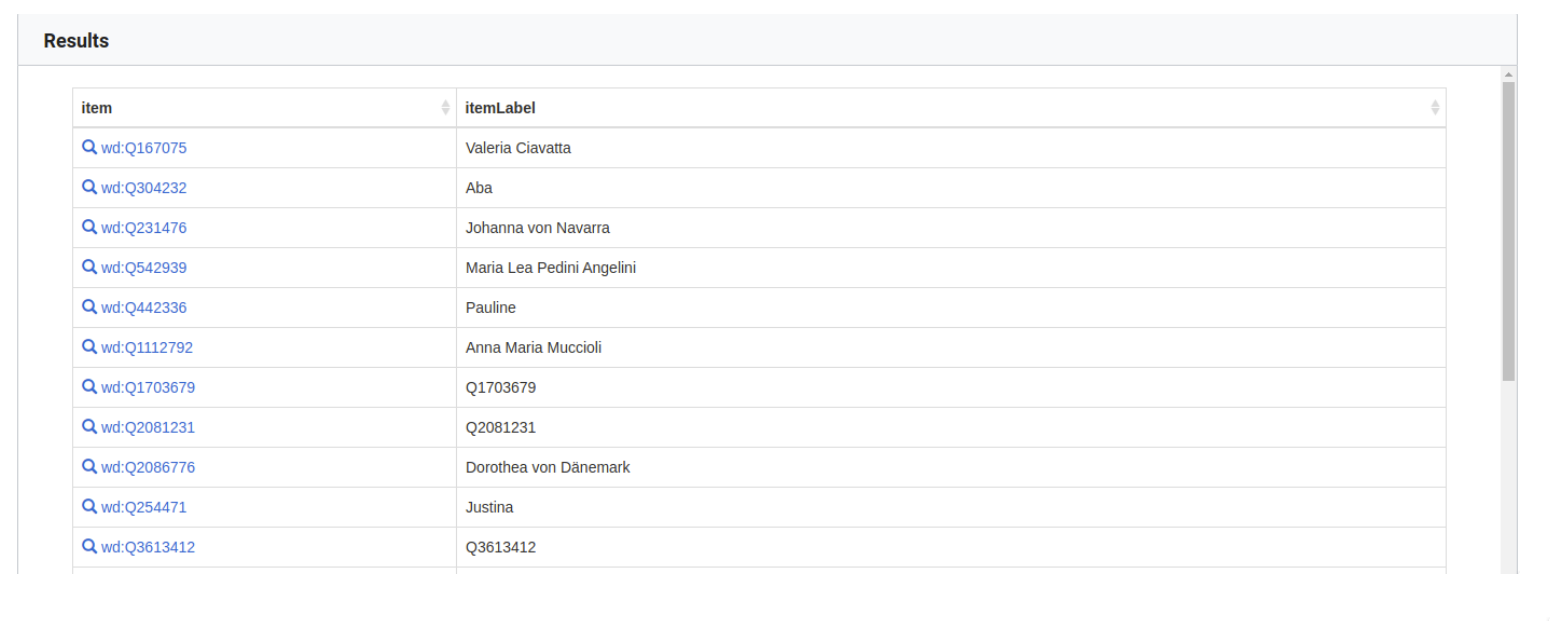Open explorer magnifier for wd:Q1112792
The image size is (1550, 621).
click(x=89, y=348)
